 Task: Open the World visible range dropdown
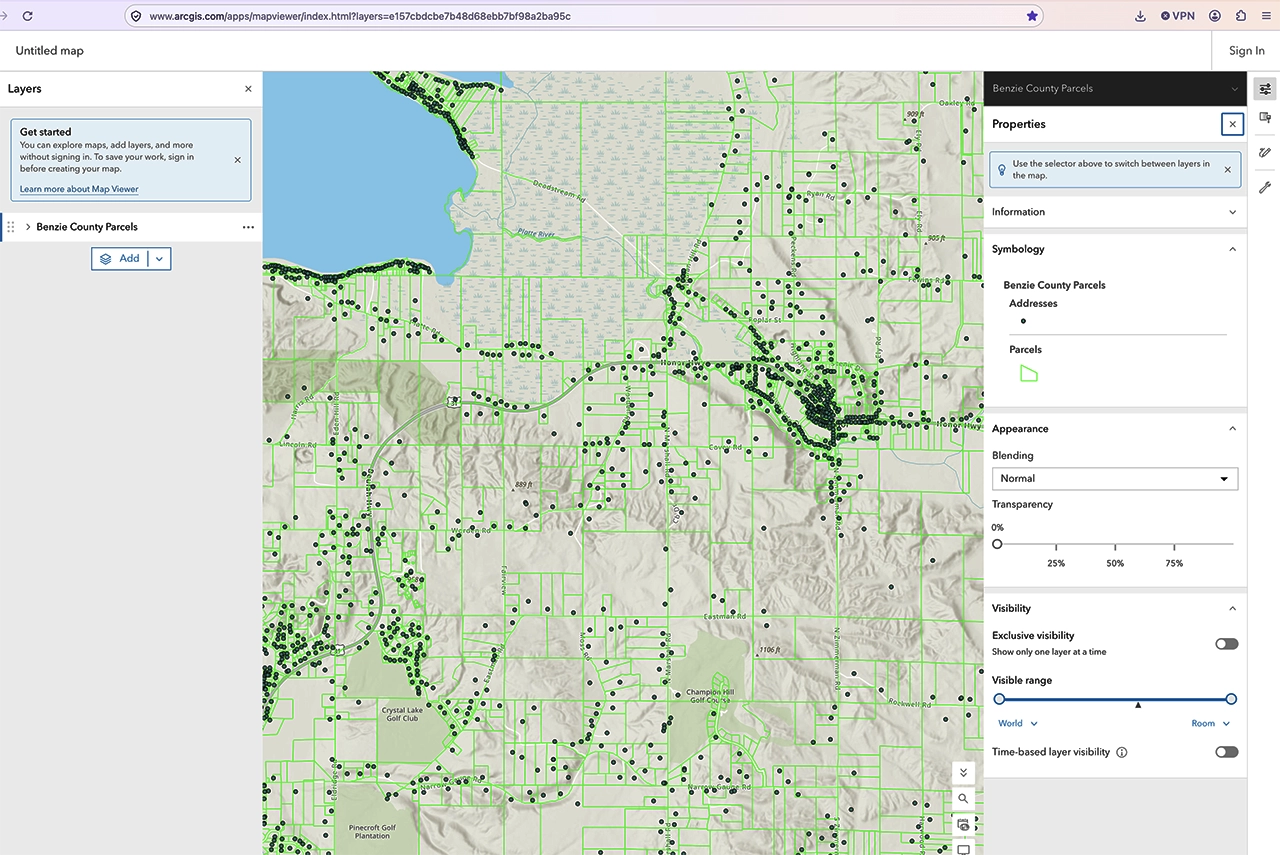click(1018, 724)
